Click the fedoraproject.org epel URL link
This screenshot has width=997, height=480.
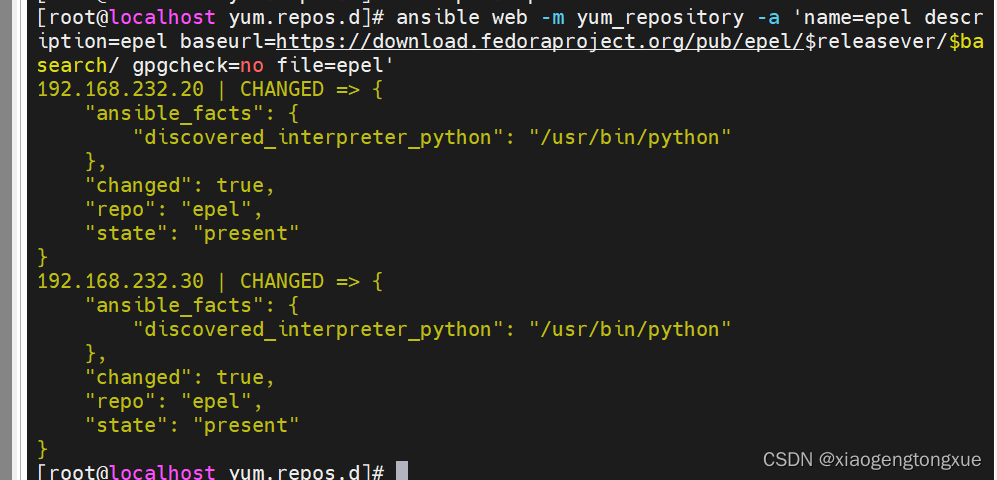point(540,42)
